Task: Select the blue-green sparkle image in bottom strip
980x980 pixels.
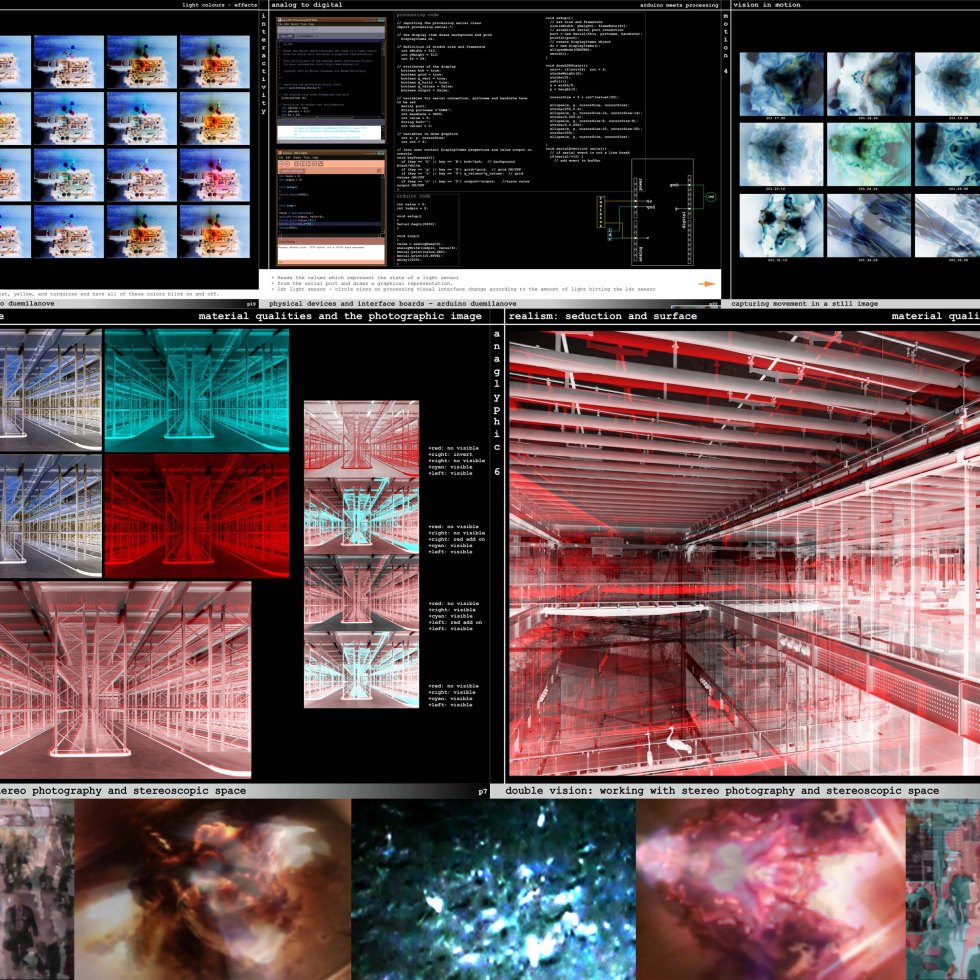Action: pos(493,888)
